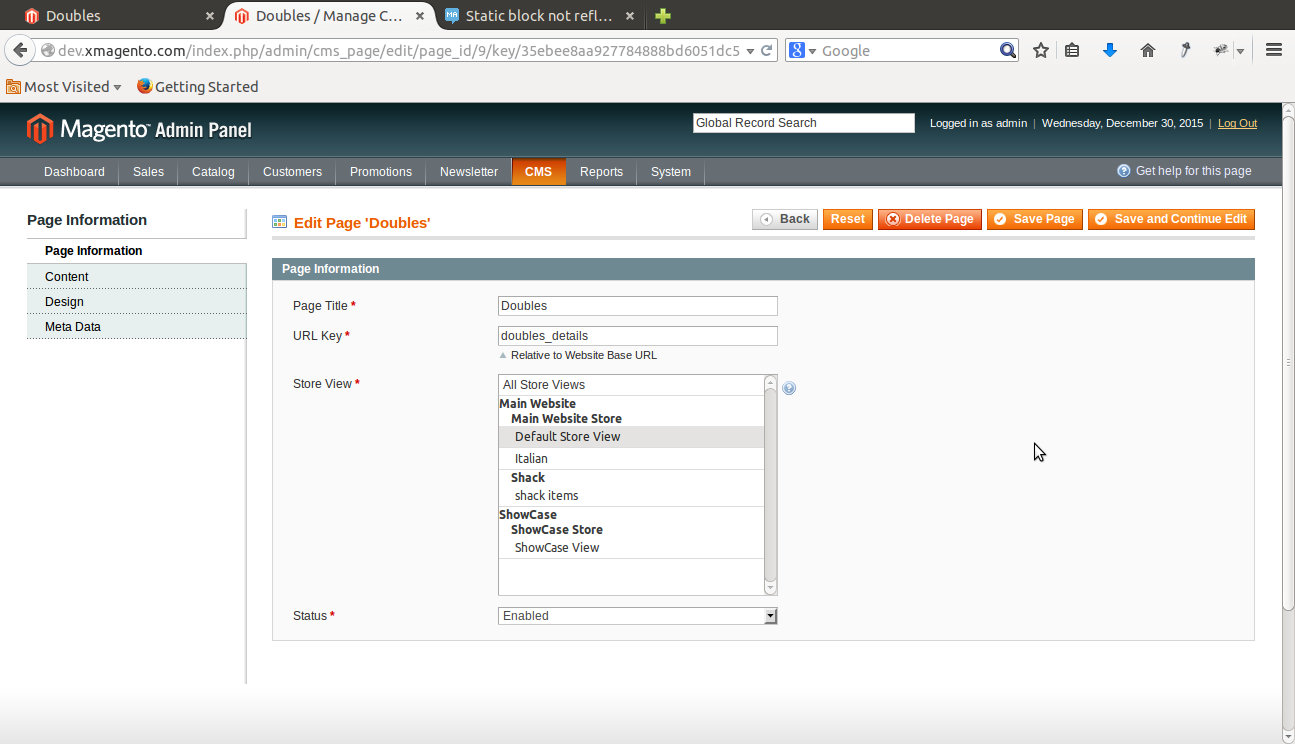Image resolution: width=1295 pixels, height=744 pixels.
Task: Click the page vertical scrollbar
Action: (1288, 422)
